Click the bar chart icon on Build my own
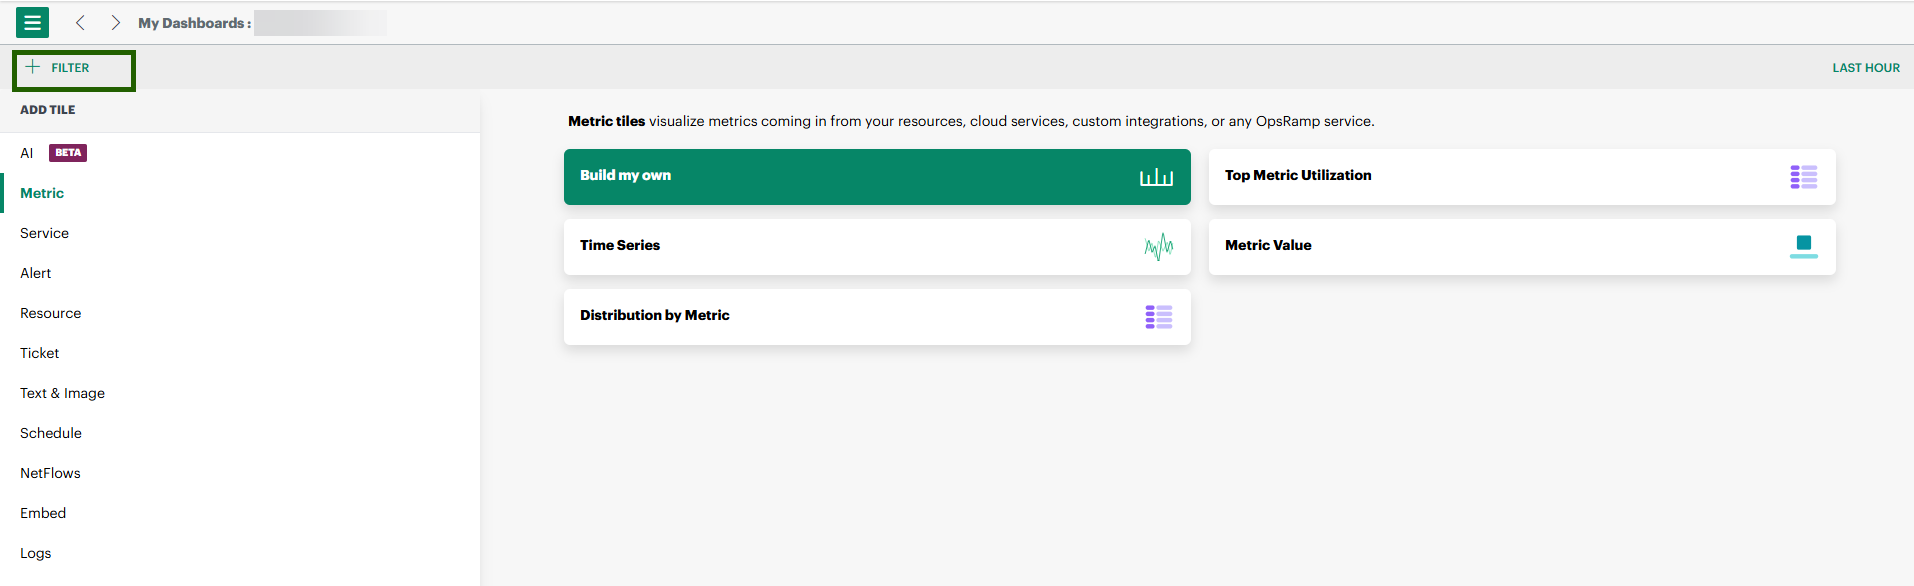This screenshot has width=1914, height=586. [x=1156, y=177]
